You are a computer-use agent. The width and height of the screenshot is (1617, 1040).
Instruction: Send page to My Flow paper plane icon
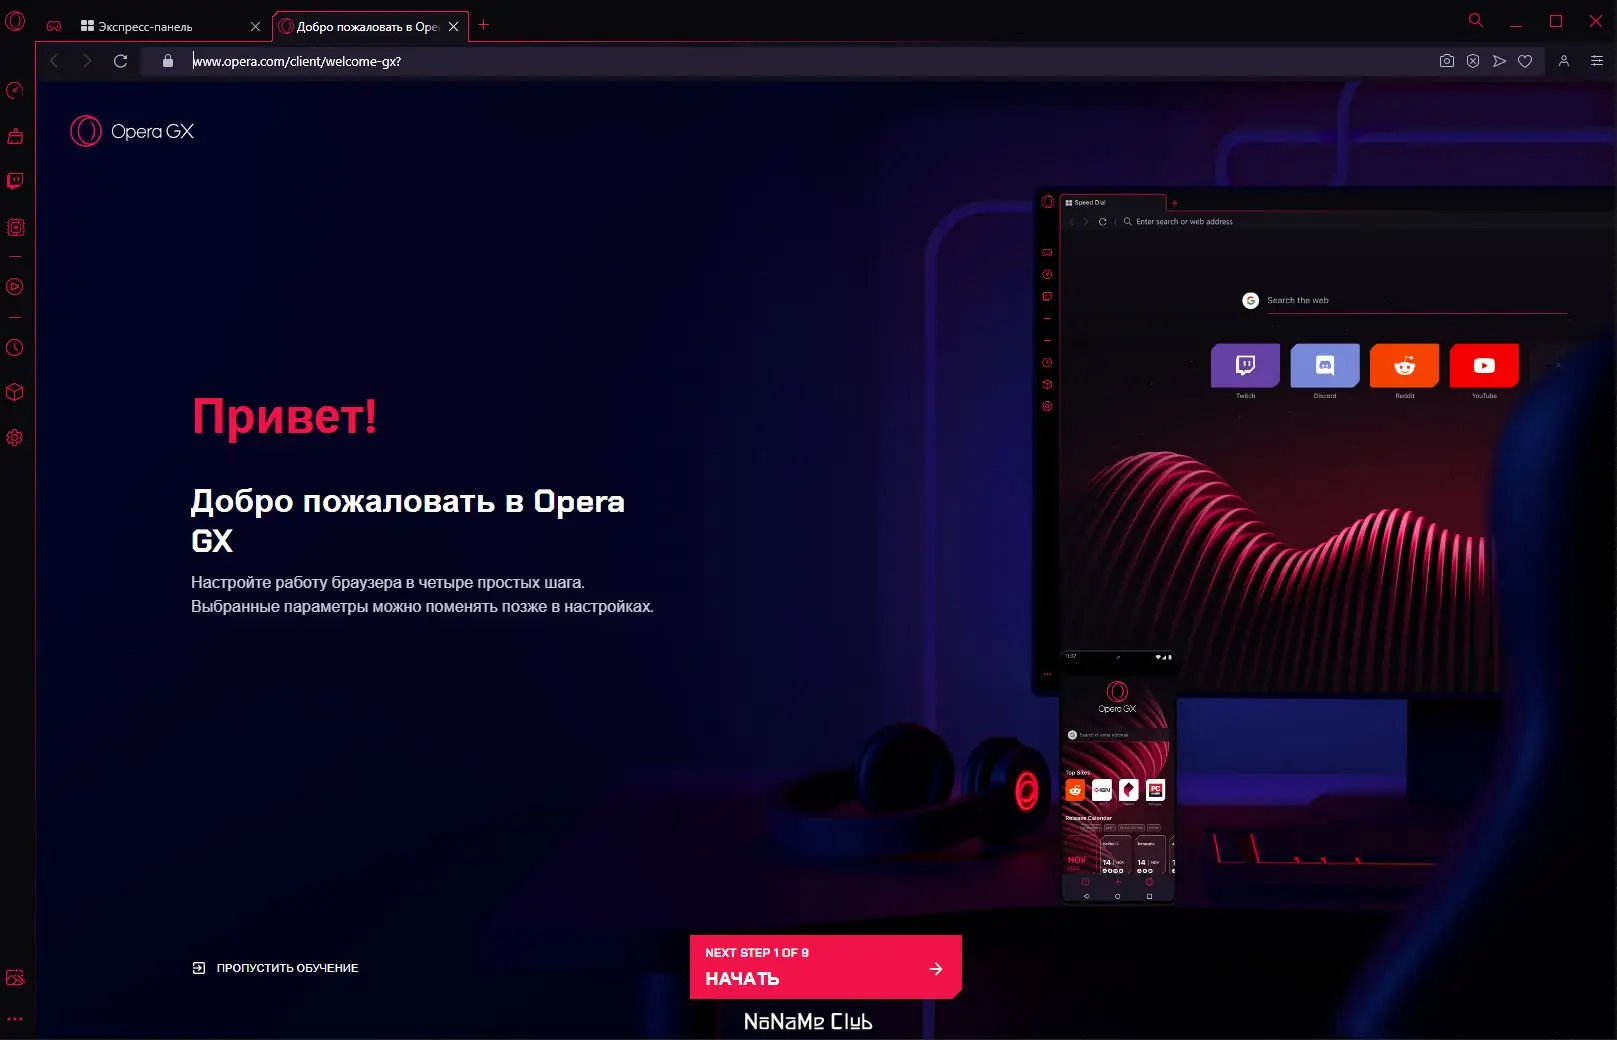pyautogui.click(x=1499, y=61)
